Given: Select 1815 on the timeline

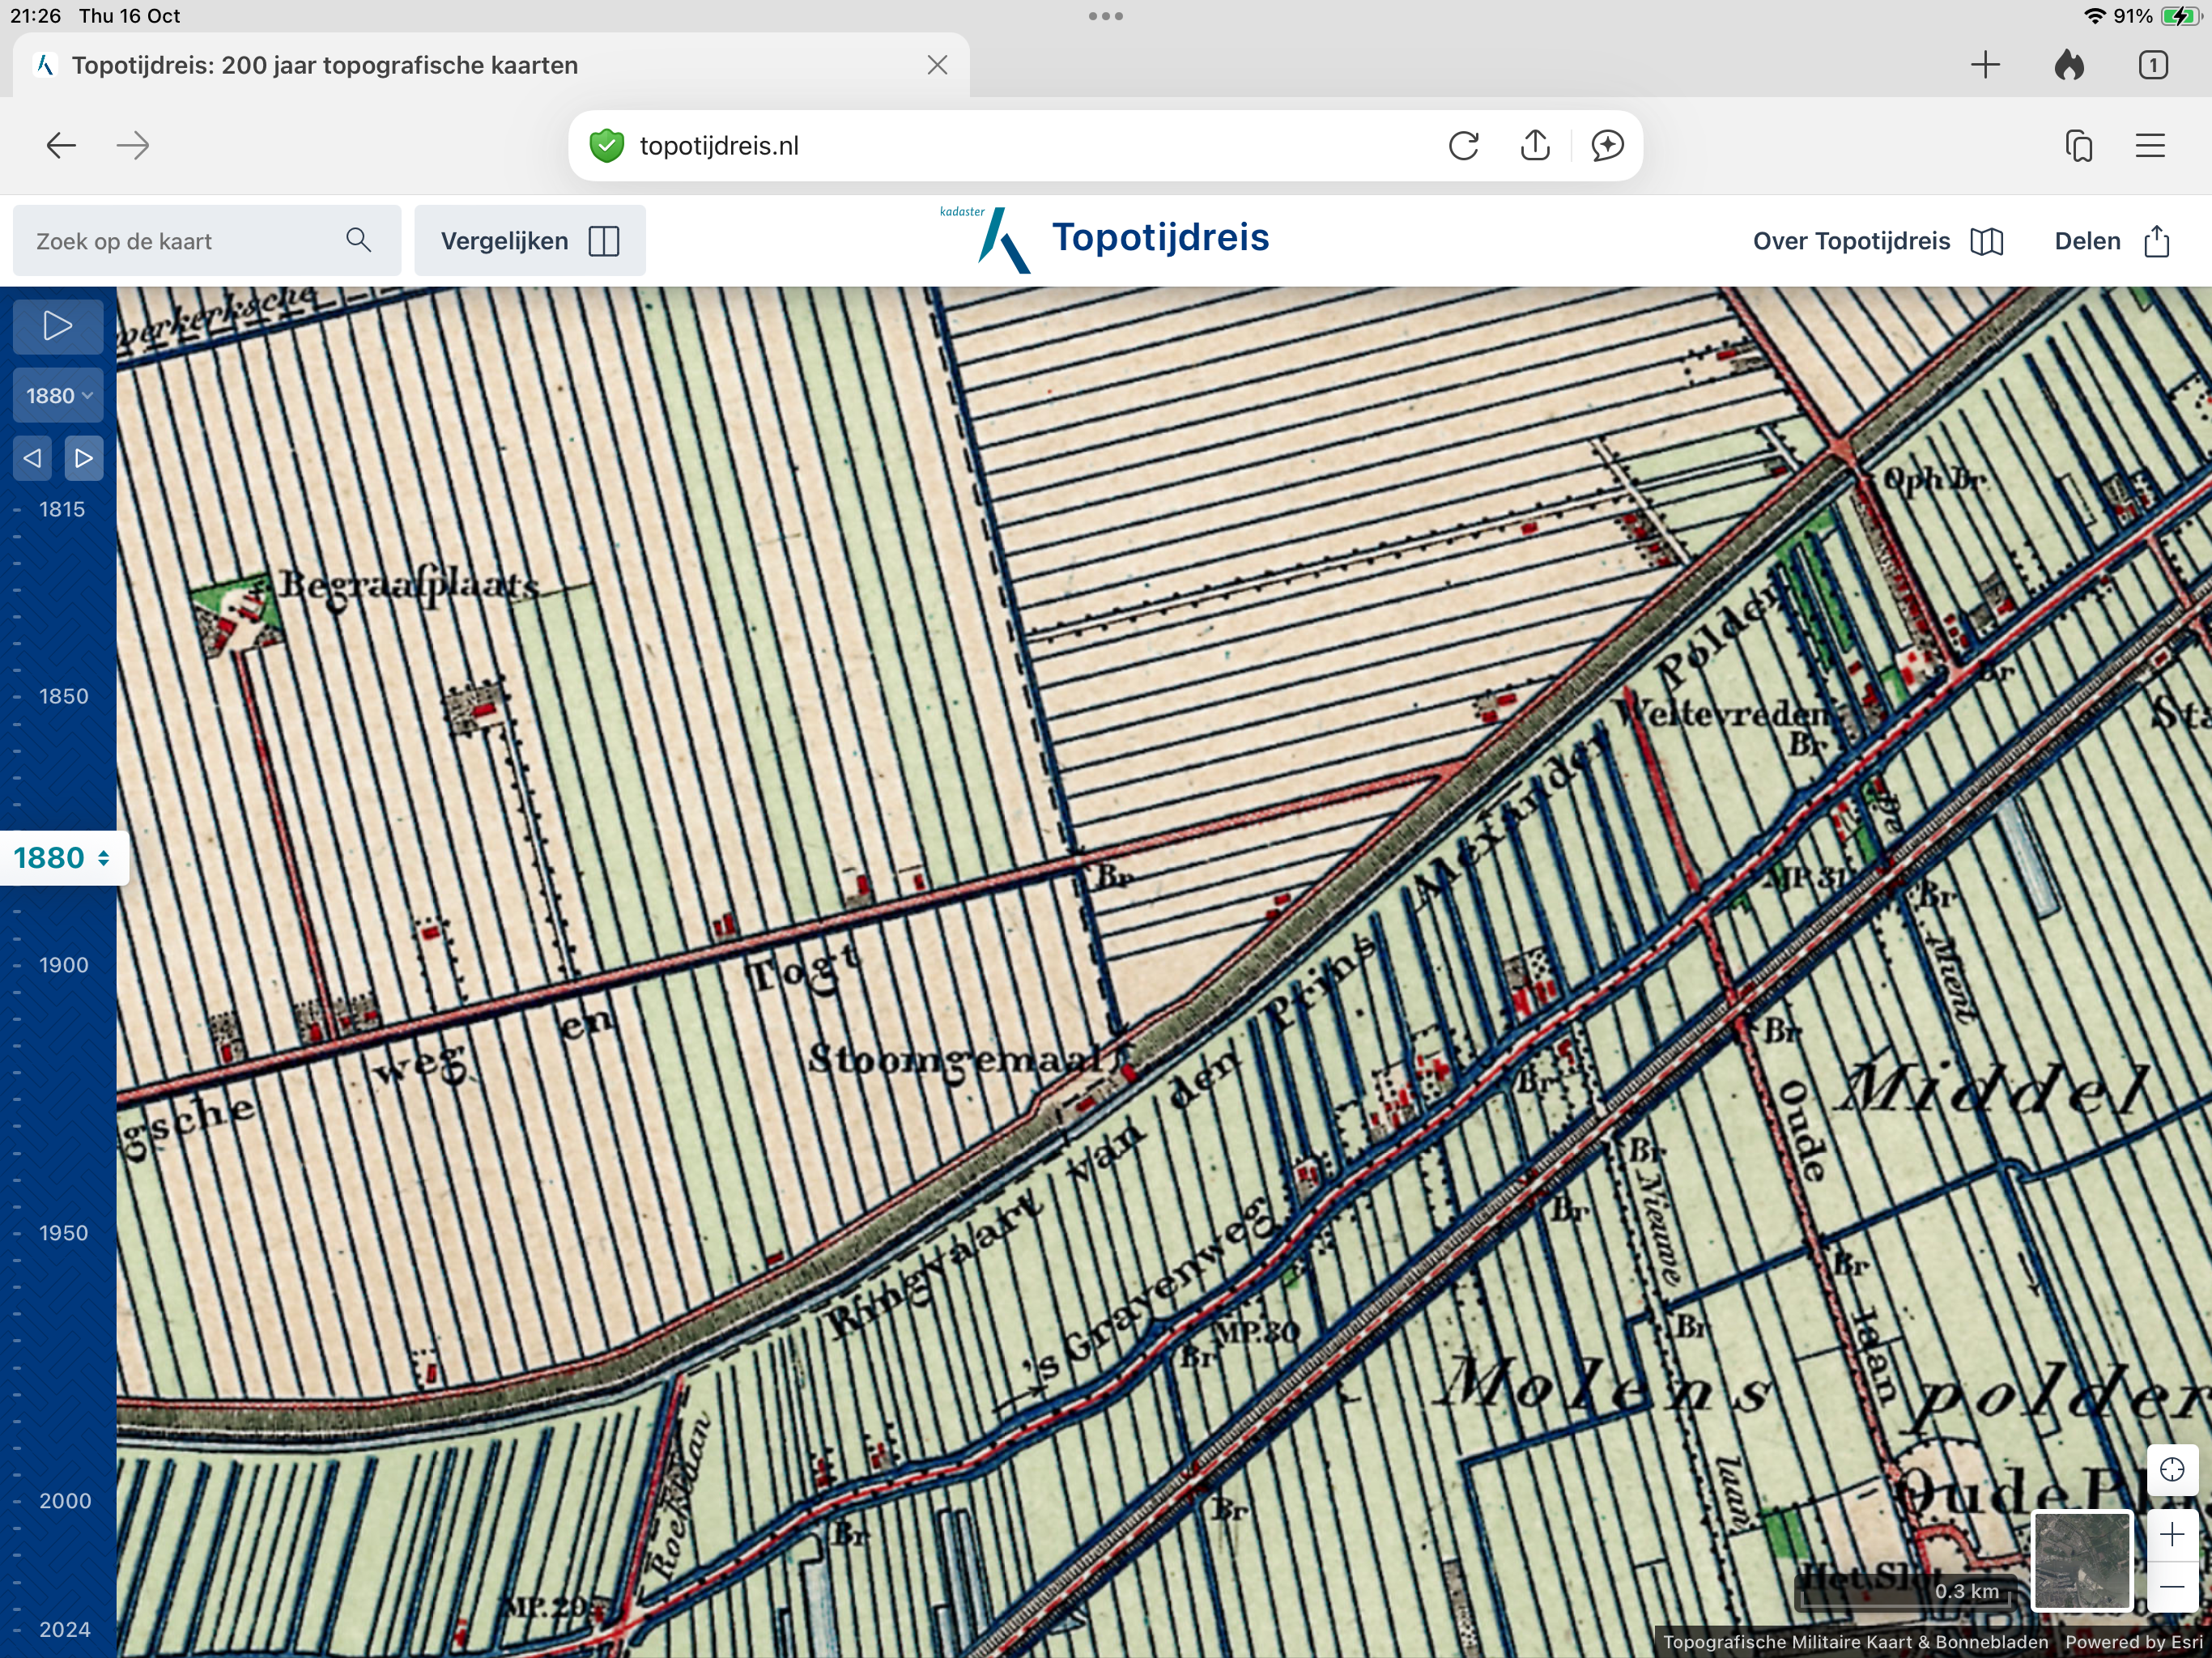Looking at the screenshot, I should [61, 509].
